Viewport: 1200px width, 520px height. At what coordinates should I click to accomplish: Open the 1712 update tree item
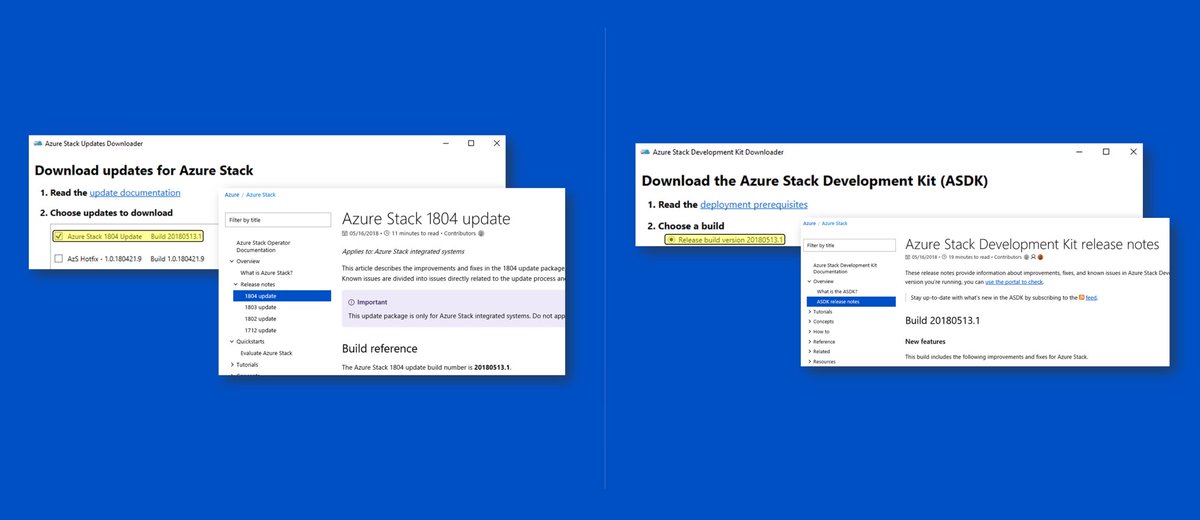pyautogui.click(x=260, y=330)
